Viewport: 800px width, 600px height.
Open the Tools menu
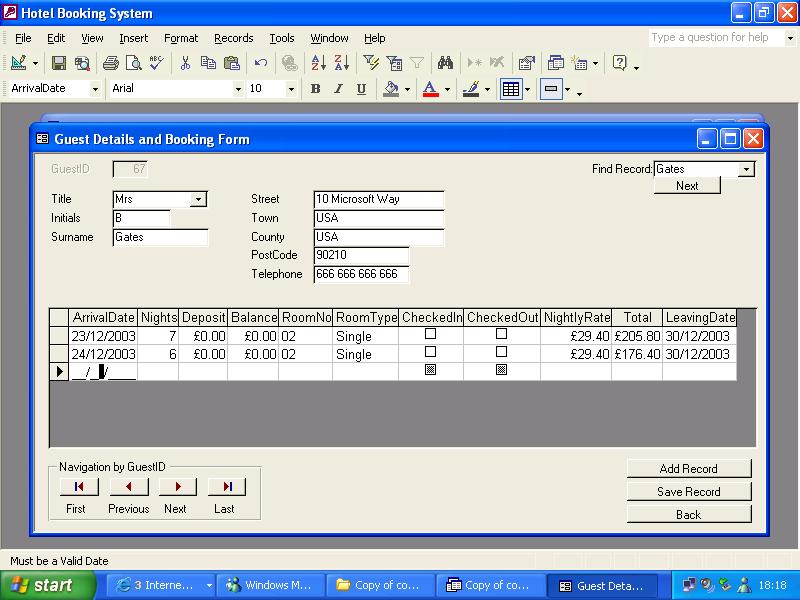[x=282, y=38]
